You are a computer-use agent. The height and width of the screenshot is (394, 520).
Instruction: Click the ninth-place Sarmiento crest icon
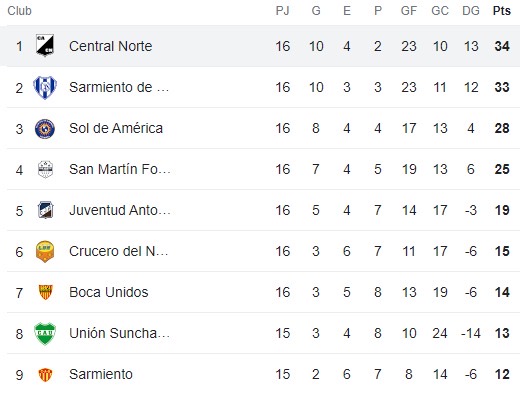click(x=45, y=375)
